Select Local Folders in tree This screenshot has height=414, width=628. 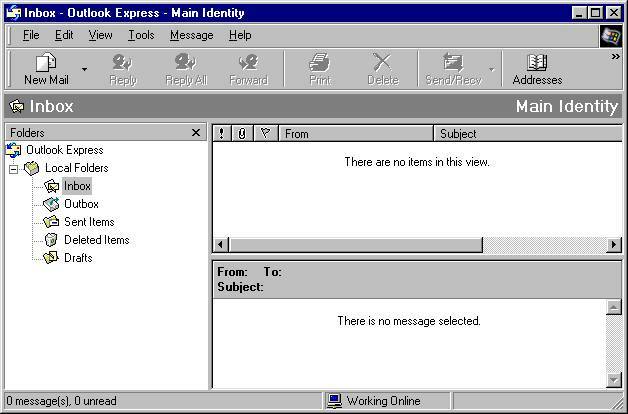coord(76,168)
